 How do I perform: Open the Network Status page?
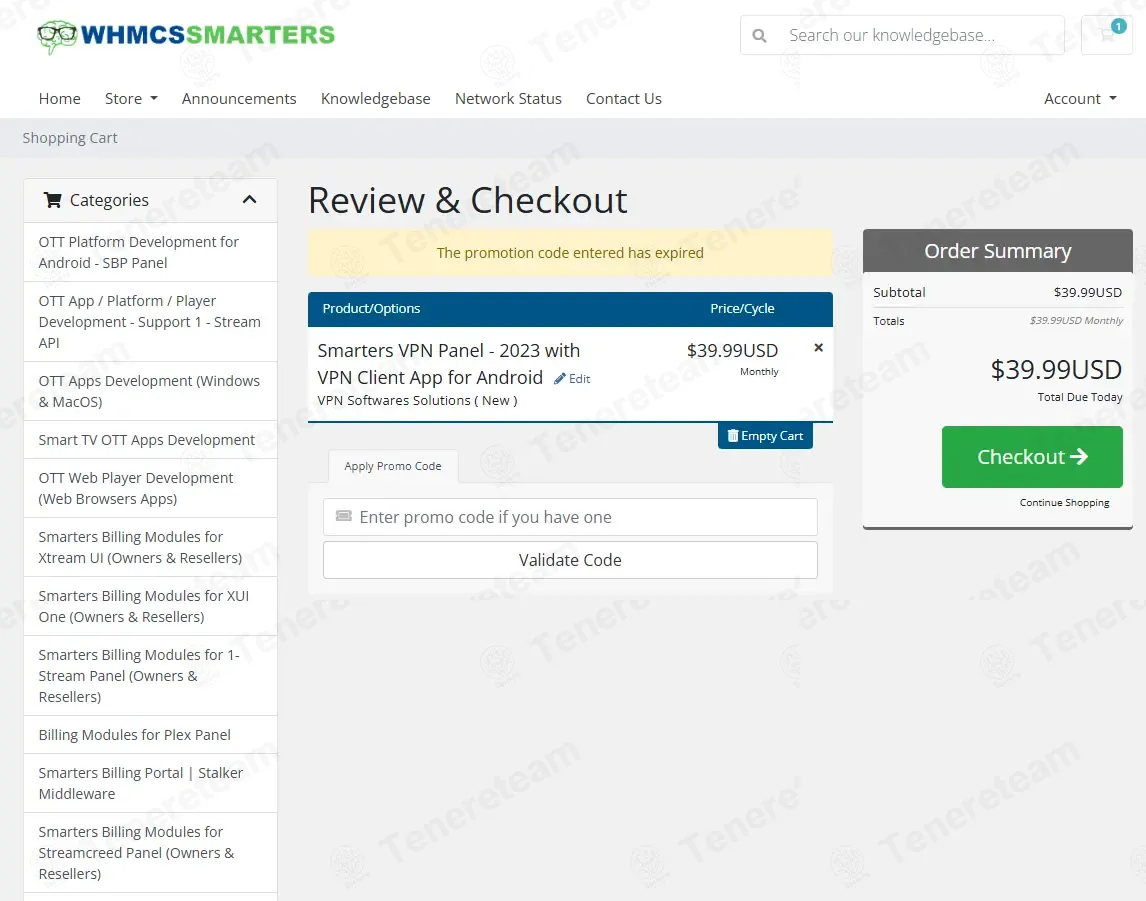click(508, 99)
